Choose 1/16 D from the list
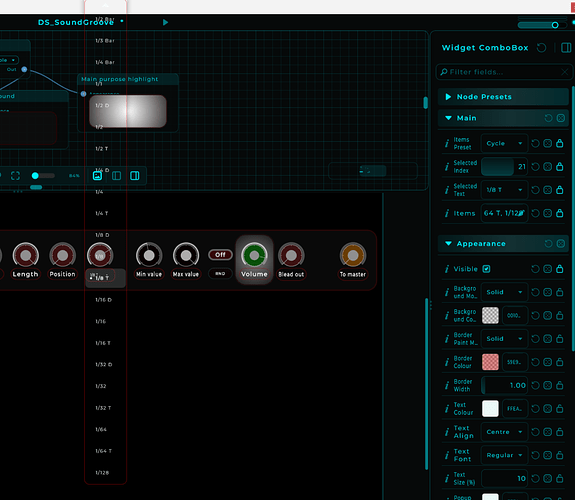Image resolution: width=575 pixels, height=500 pixels. click(104, 300)
